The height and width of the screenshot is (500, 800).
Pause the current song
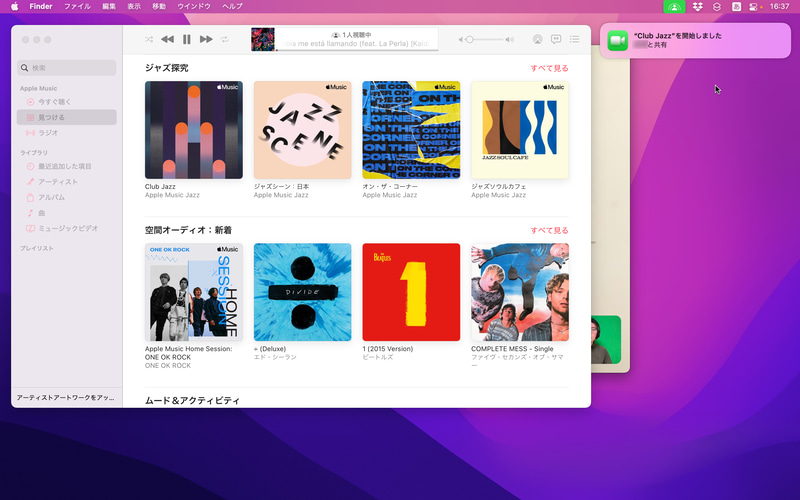[x=187, y=39]
